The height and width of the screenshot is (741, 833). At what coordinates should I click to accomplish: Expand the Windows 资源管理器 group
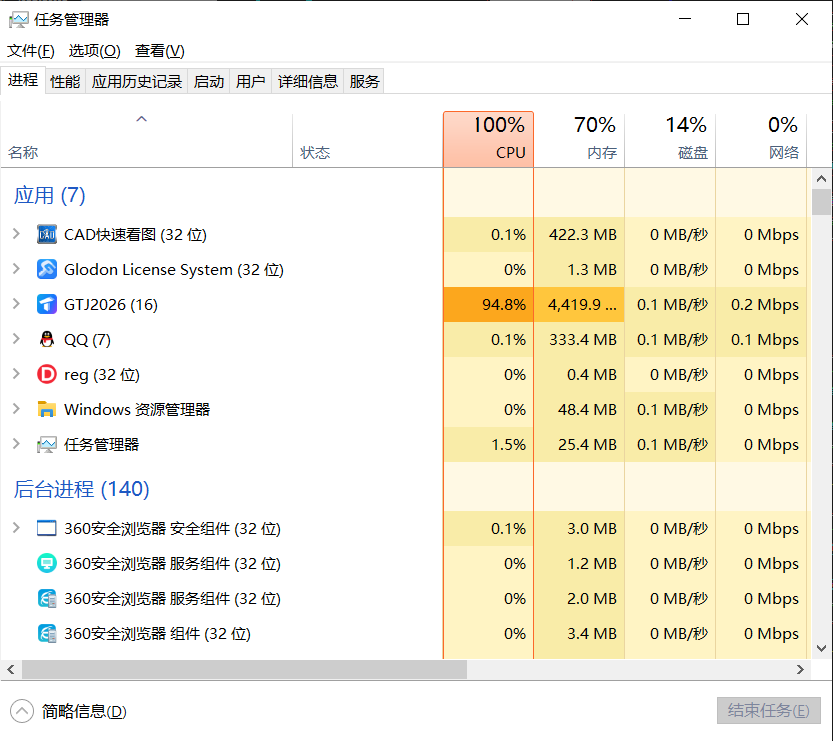pyautogui.click(x=16, y=409)
